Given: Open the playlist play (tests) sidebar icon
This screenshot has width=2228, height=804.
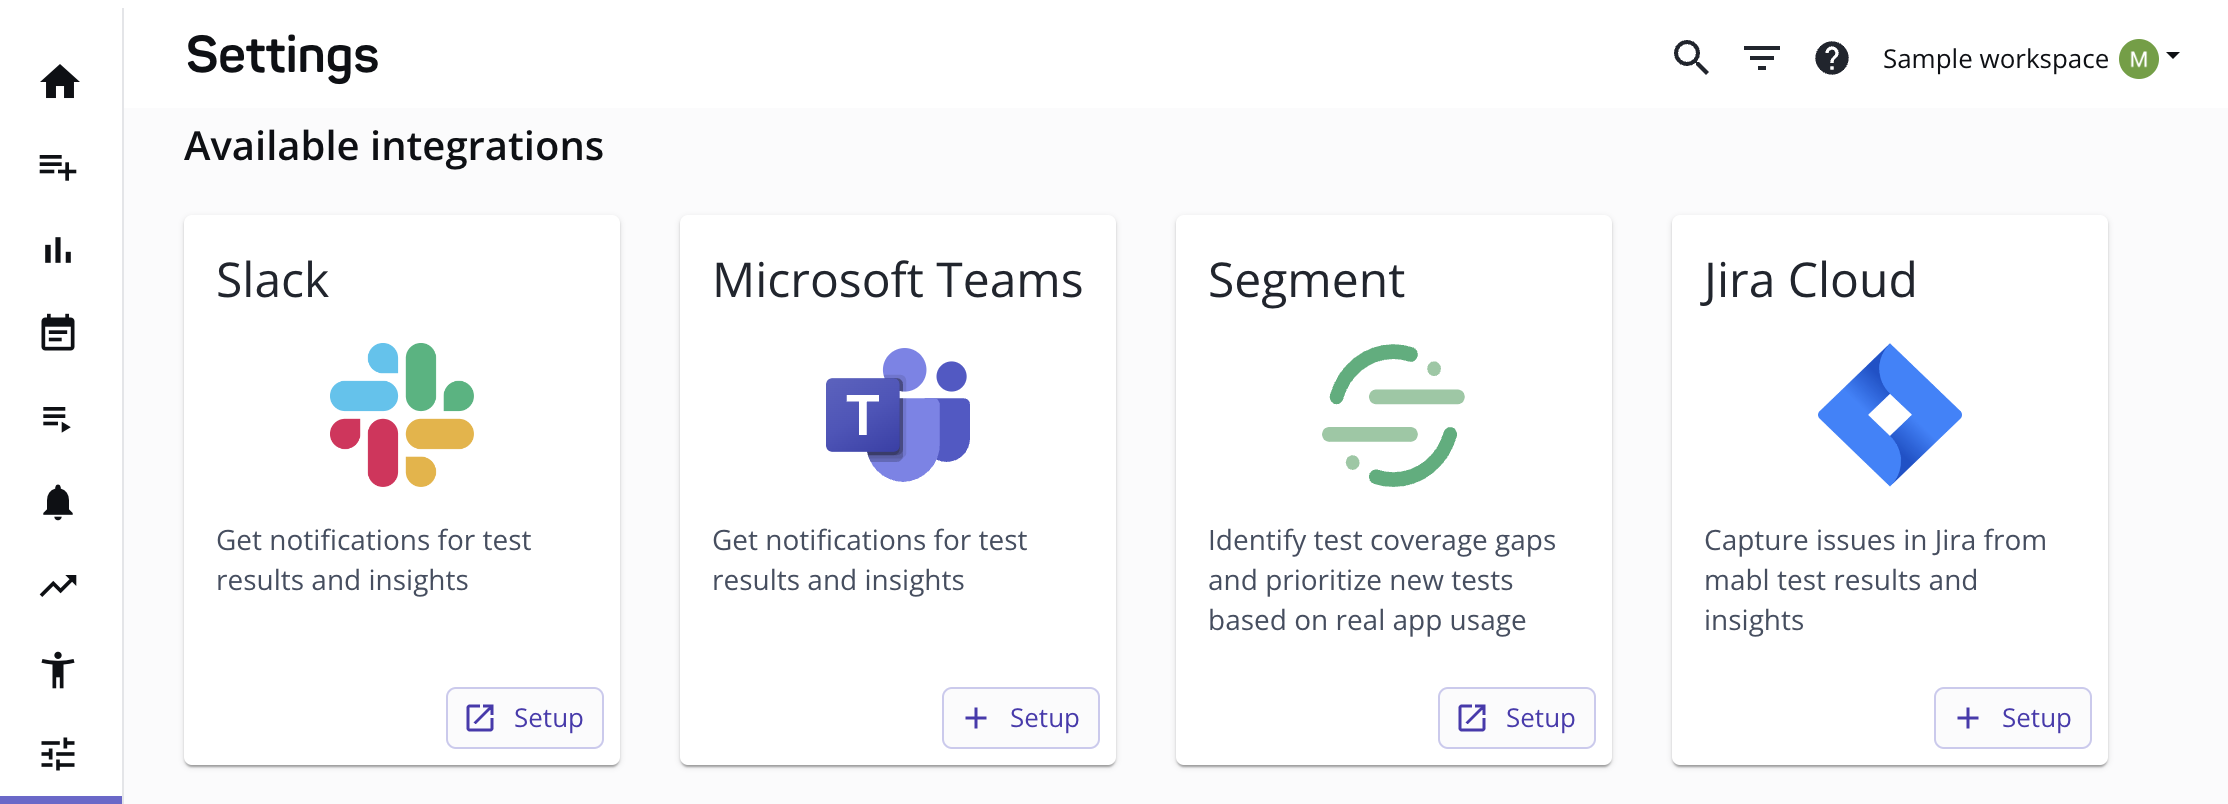Looking at the screenshot, I should pyautogui.click(x=57, y=418).
